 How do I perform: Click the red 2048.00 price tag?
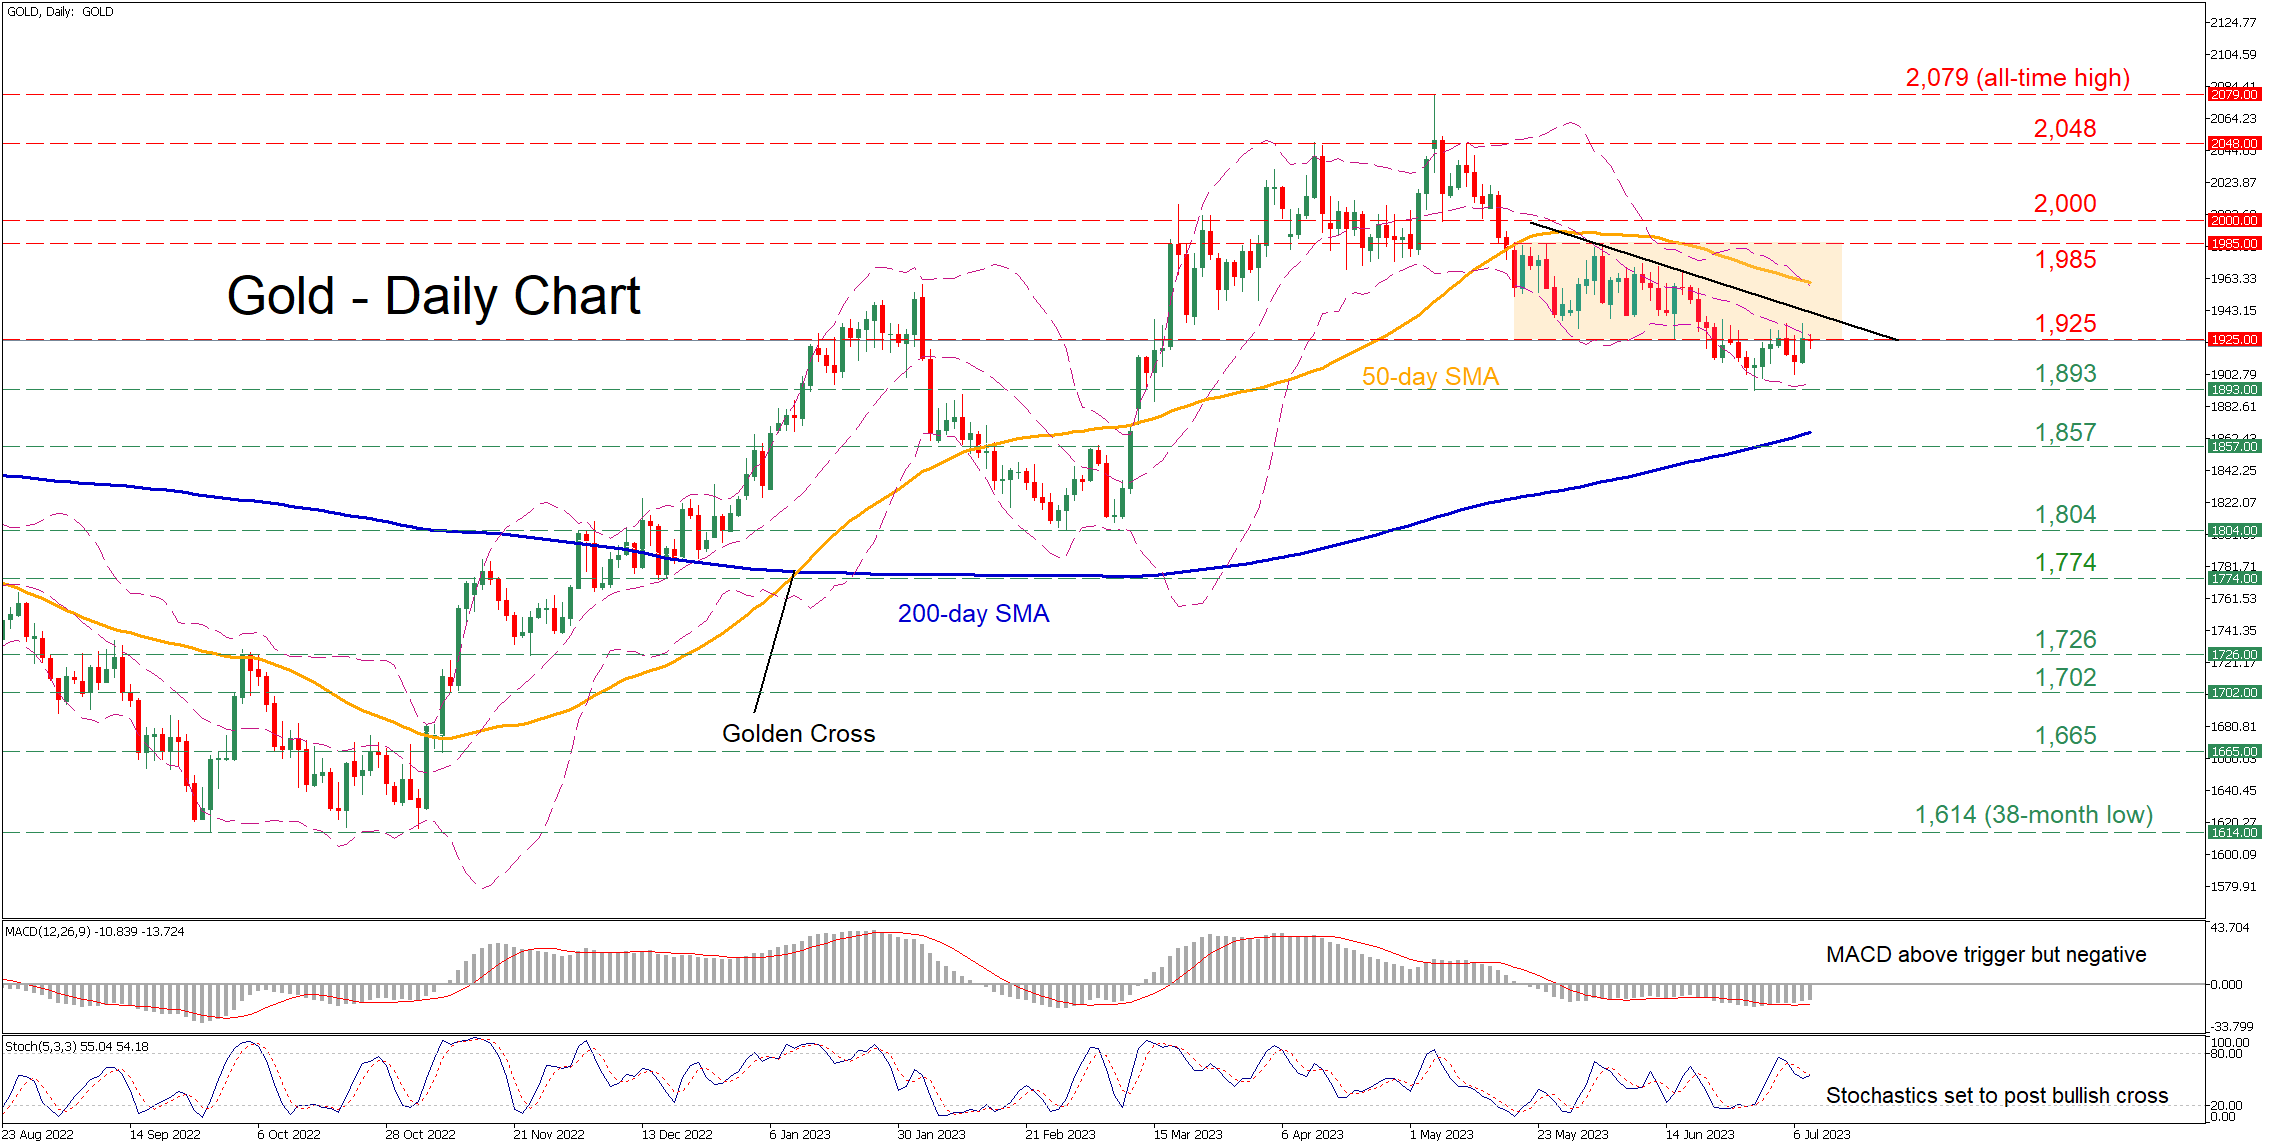(2234, 144)
